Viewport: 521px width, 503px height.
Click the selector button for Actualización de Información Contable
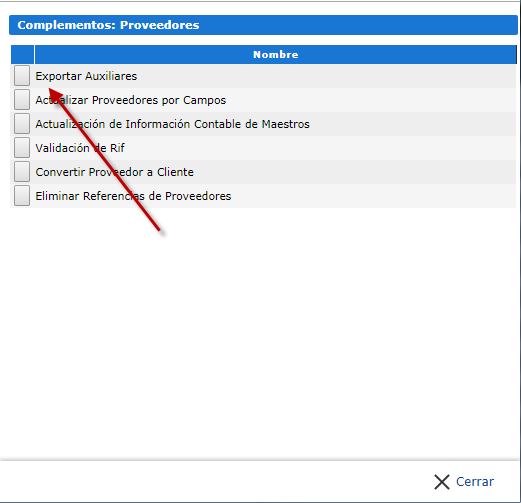point(22,124)
